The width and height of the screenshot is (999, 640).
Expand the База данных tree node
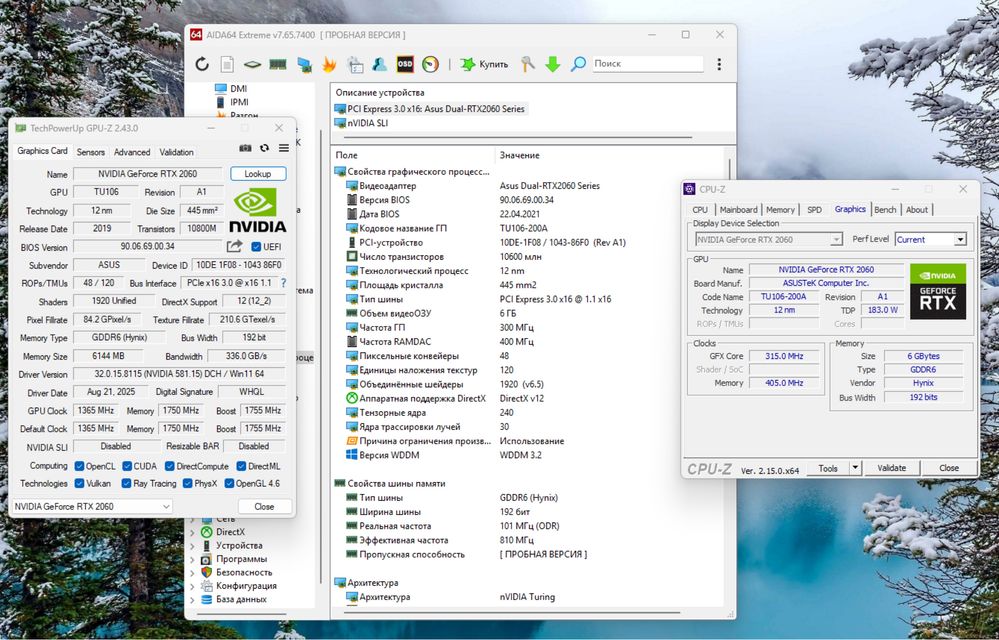192,599
